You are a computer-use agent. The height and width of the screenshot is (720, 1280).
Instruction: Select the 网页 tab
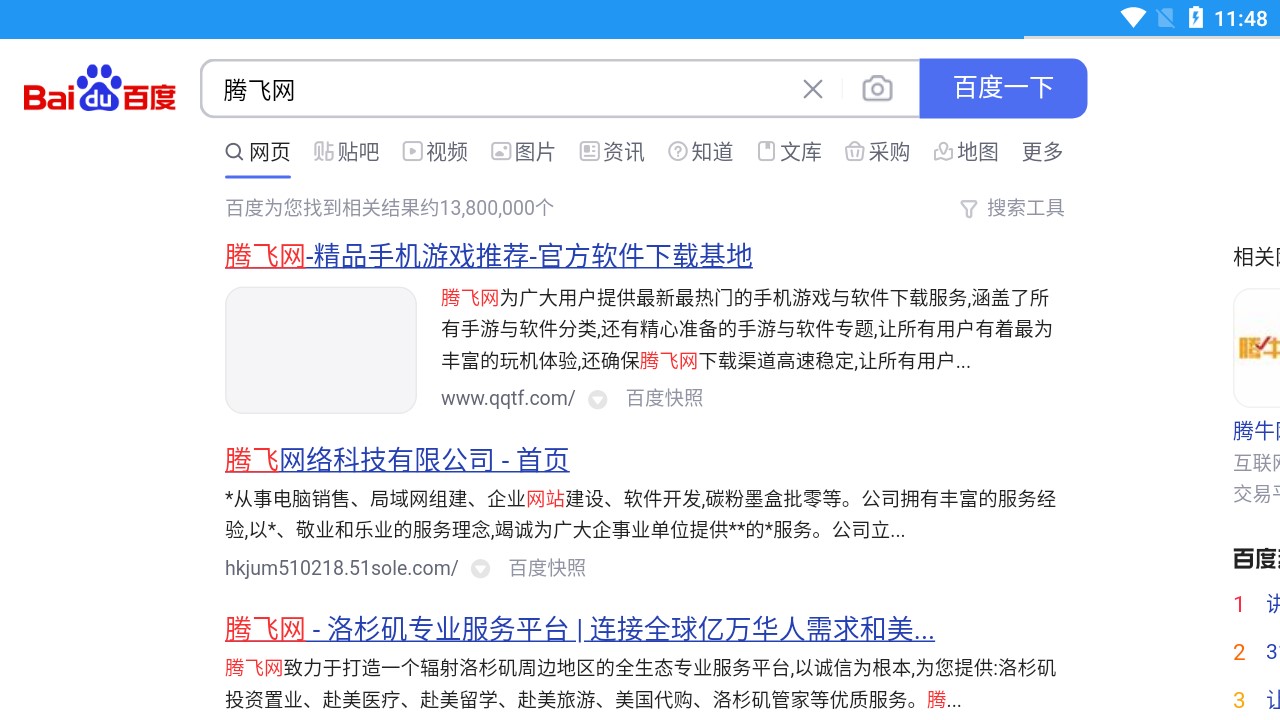coord(258,152)
